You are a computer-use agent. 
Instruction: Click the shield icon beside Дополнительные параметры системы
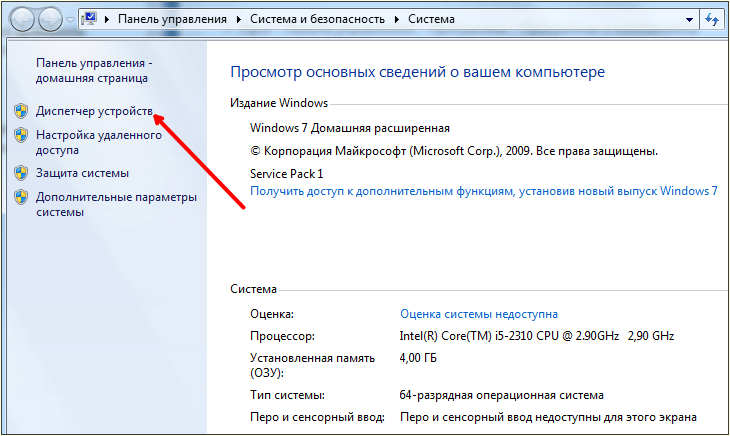pos(21,197)
